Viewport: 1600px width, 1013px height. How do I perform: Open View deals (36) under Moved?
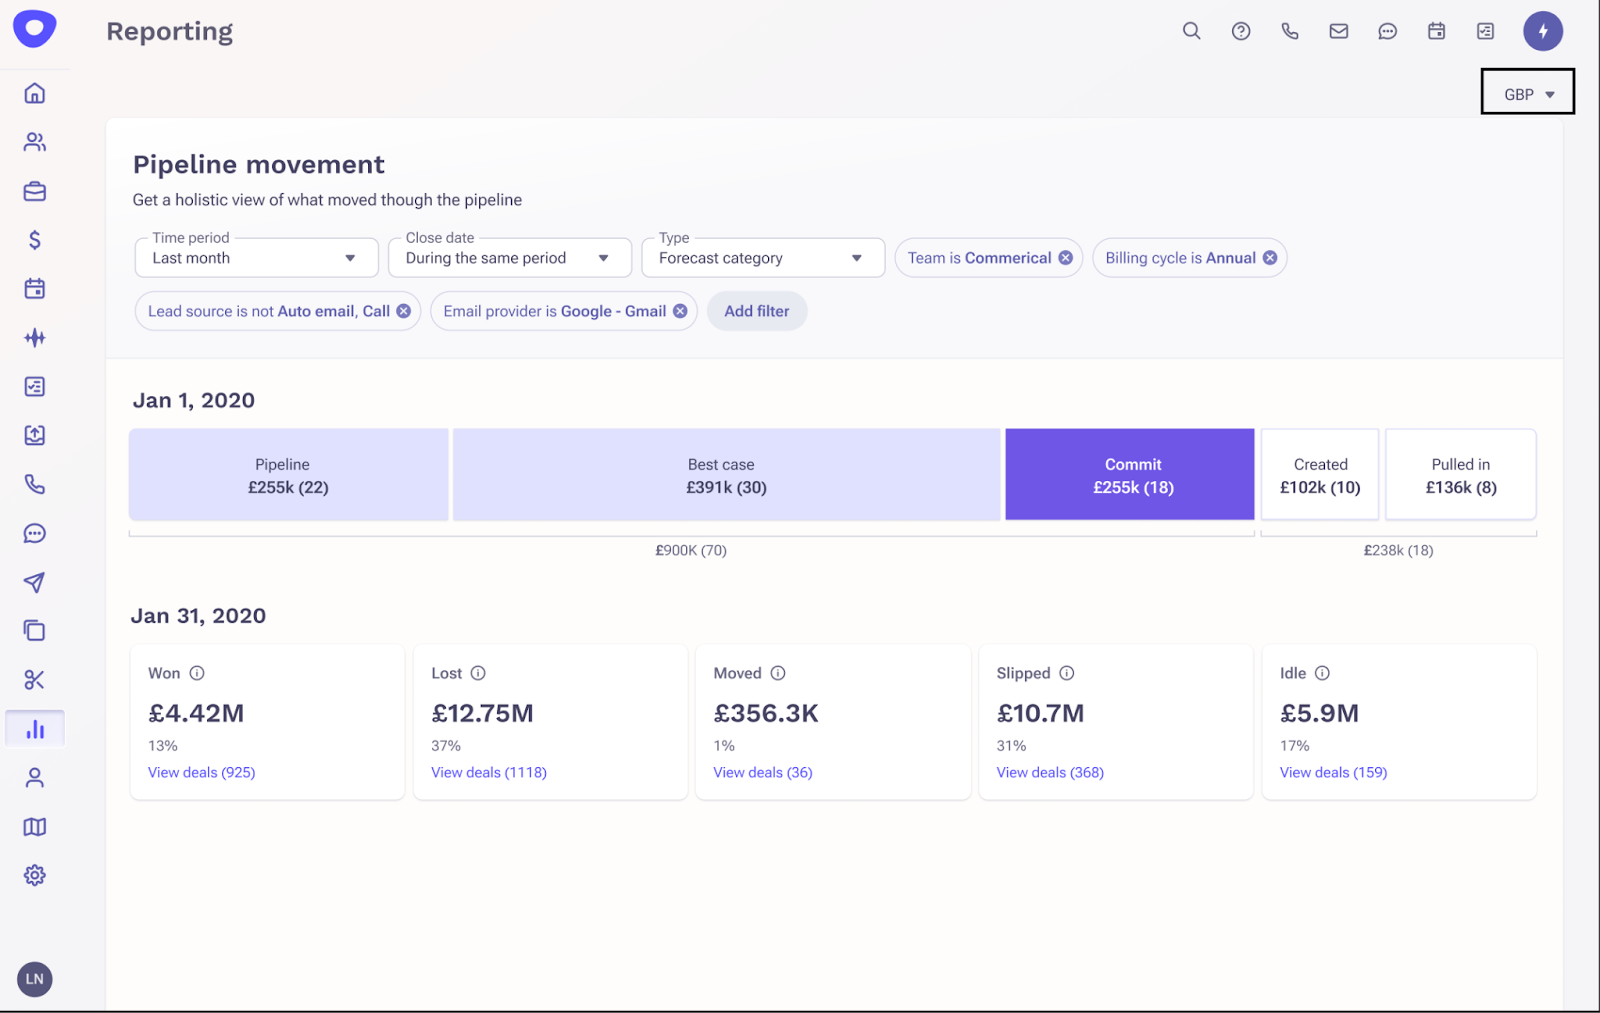coord(763,772)
